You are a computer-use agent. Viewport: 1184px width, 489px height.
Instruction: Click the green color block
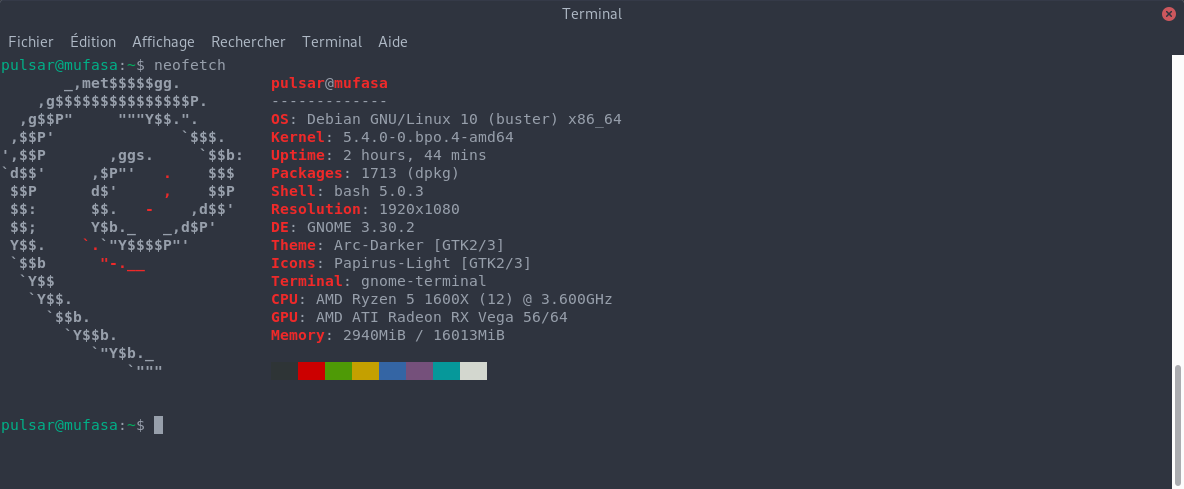coord(338,371)
